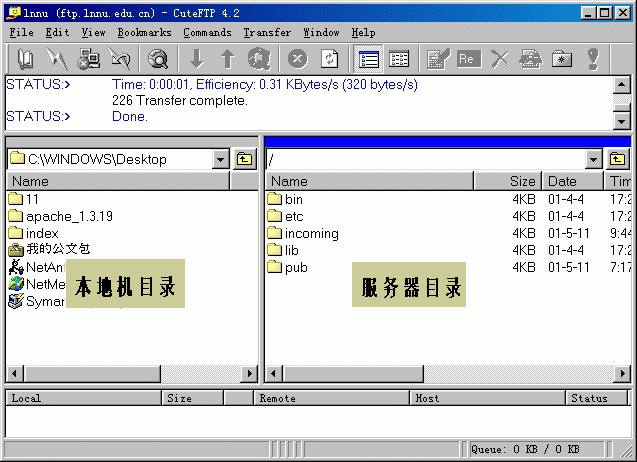Select the remote pub folder
Screen dimensions: 637x462
[288, 268]
